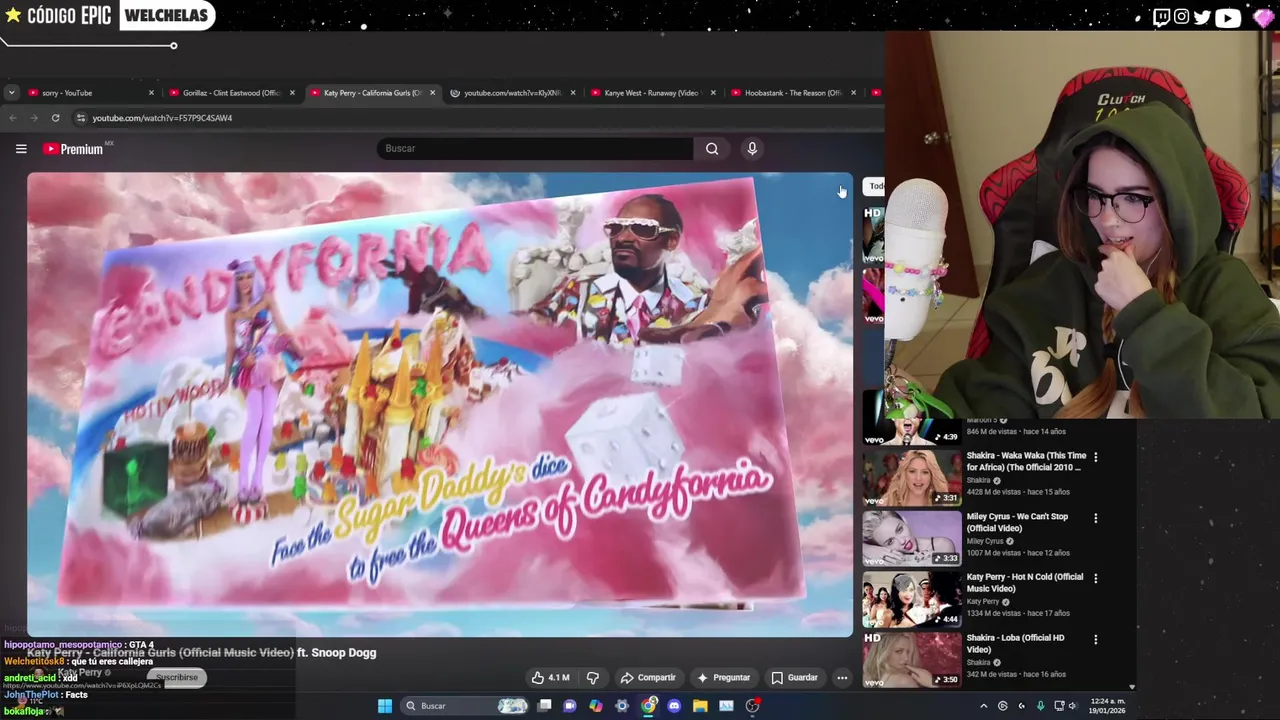Viewport: 1280px width, 720px height.
Task: Click the Guardar save button
Action: click(x=794, y=678)
